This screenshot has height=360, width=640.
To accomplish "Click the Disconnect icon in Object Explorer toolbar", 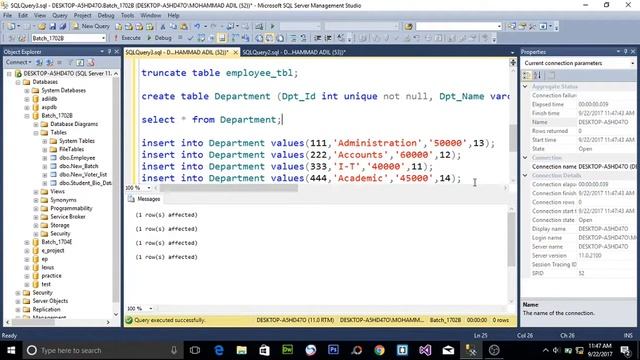I will point(50,62).
